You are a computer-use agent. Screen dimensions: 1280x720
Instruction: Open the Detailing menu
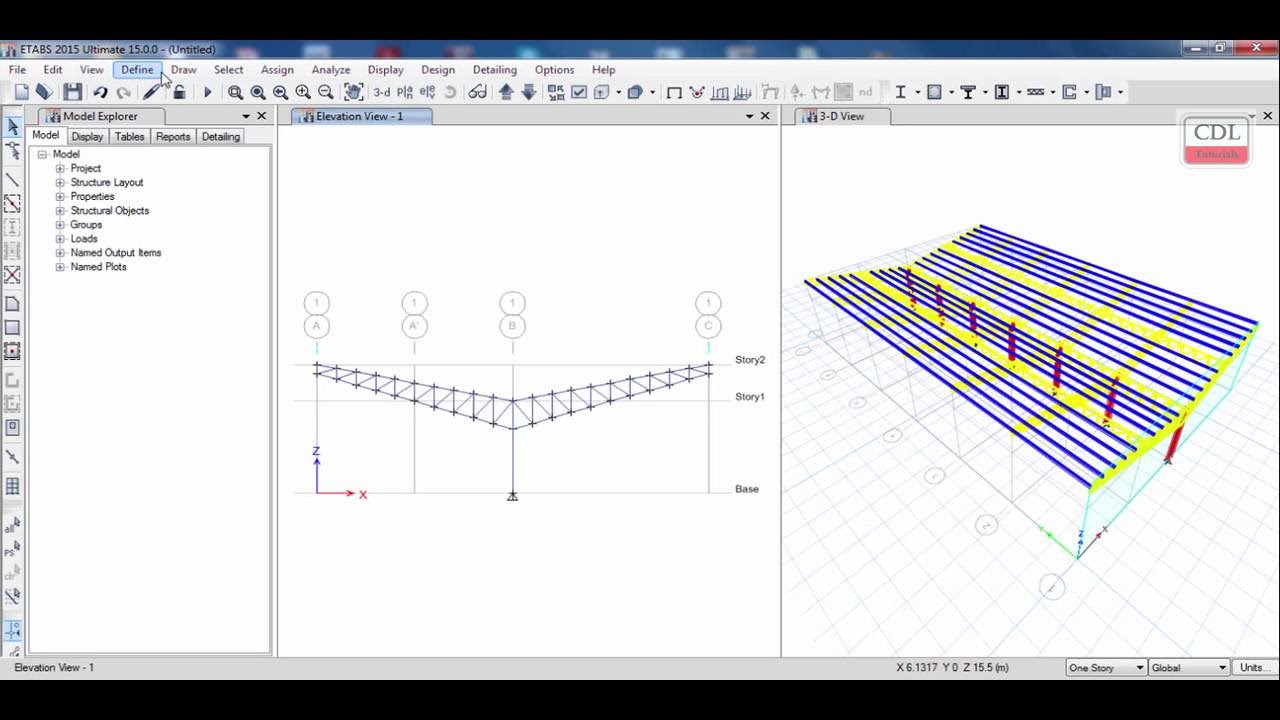495,70
